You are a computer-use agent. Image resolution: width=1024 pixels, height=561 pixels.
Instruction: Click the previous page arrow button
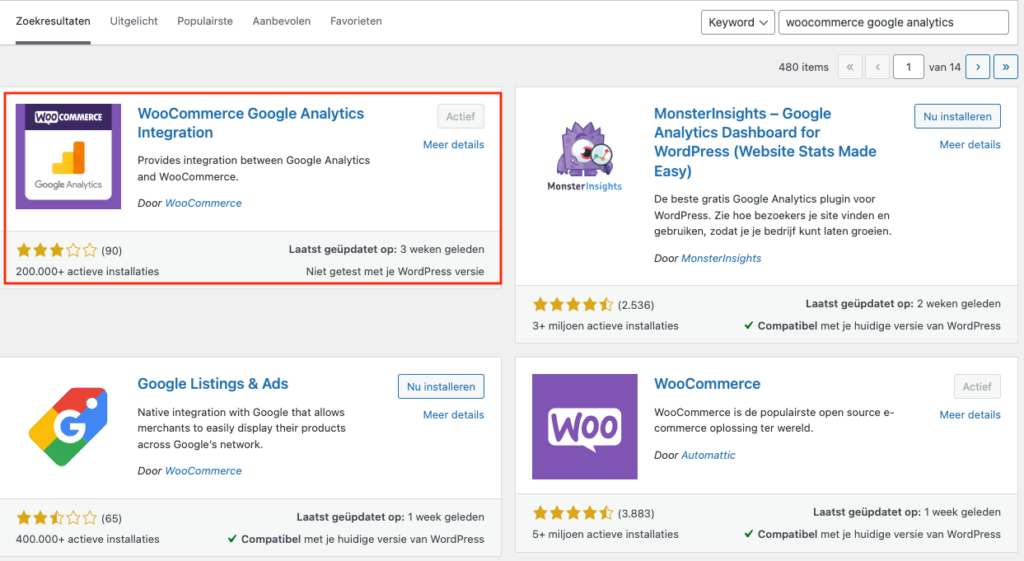click(878, 67)
